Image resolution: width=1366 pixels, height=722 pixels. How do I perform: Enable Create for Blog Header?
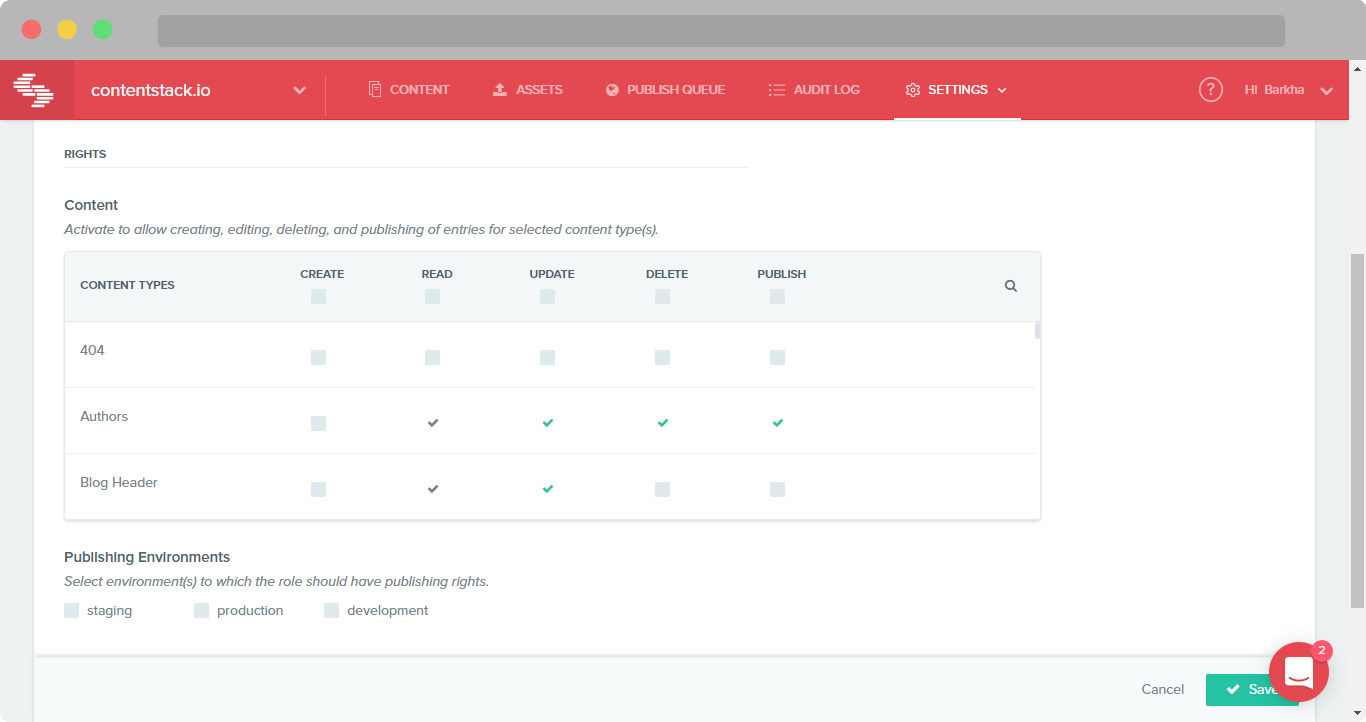pos(318,489)
